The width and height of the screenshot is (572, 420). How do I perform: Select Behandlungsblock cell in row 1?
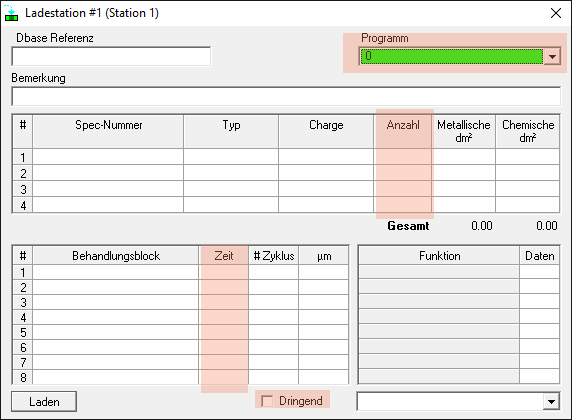(x=116, y=272)
